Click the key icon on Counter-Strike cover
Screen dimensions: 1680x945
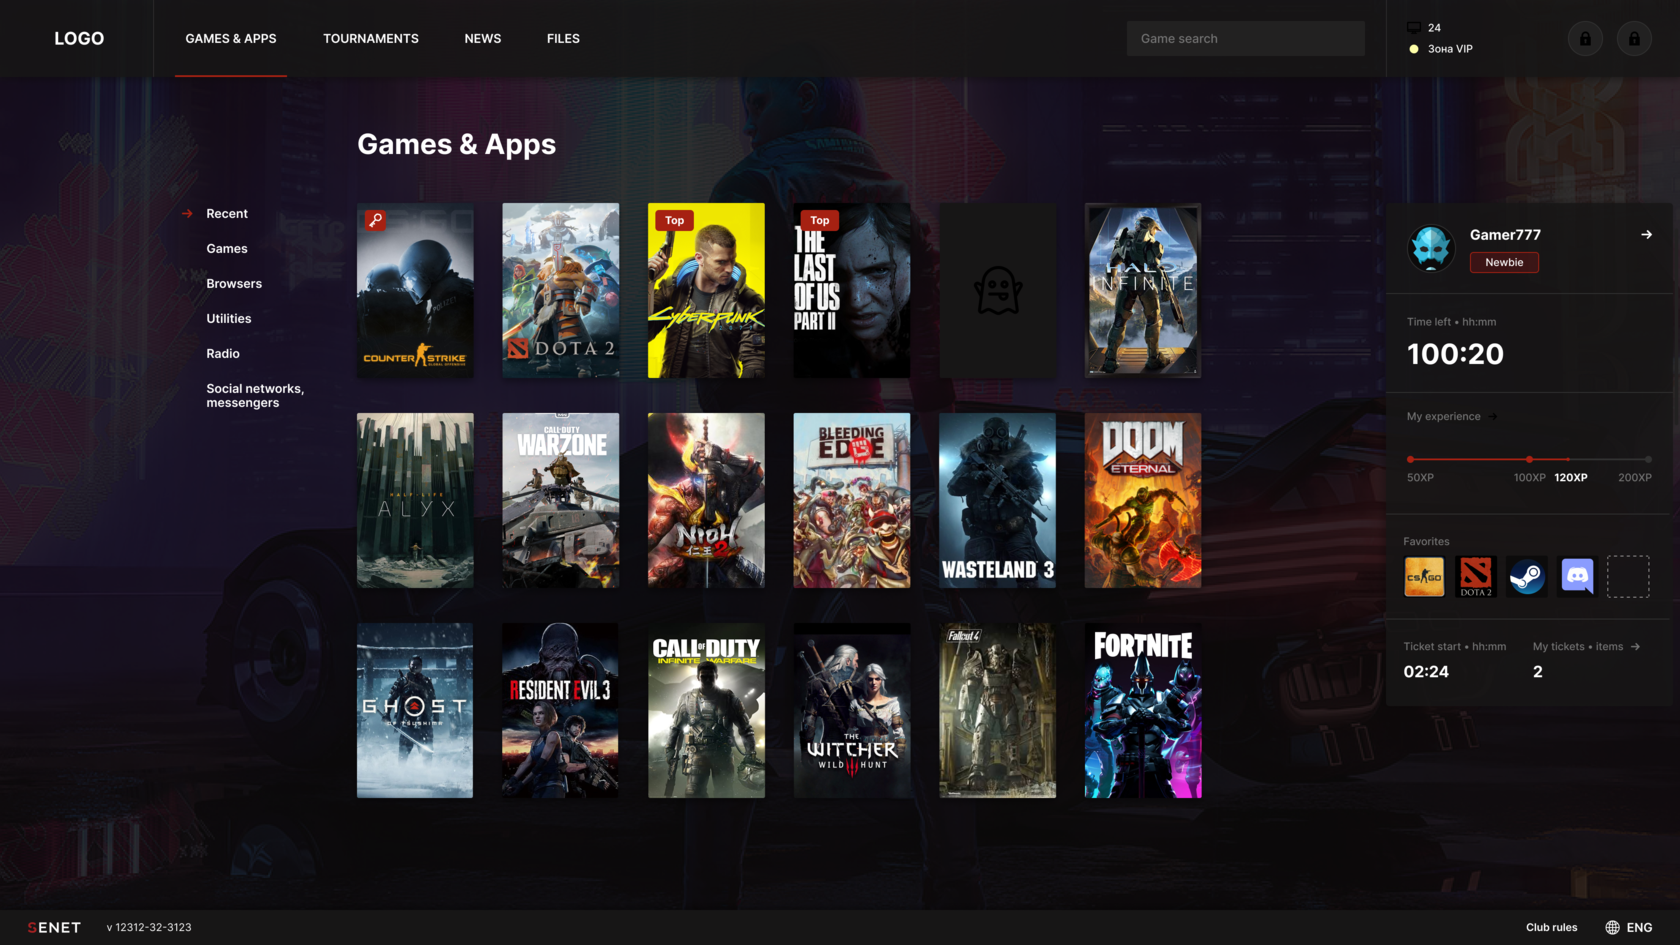point(375,220)
